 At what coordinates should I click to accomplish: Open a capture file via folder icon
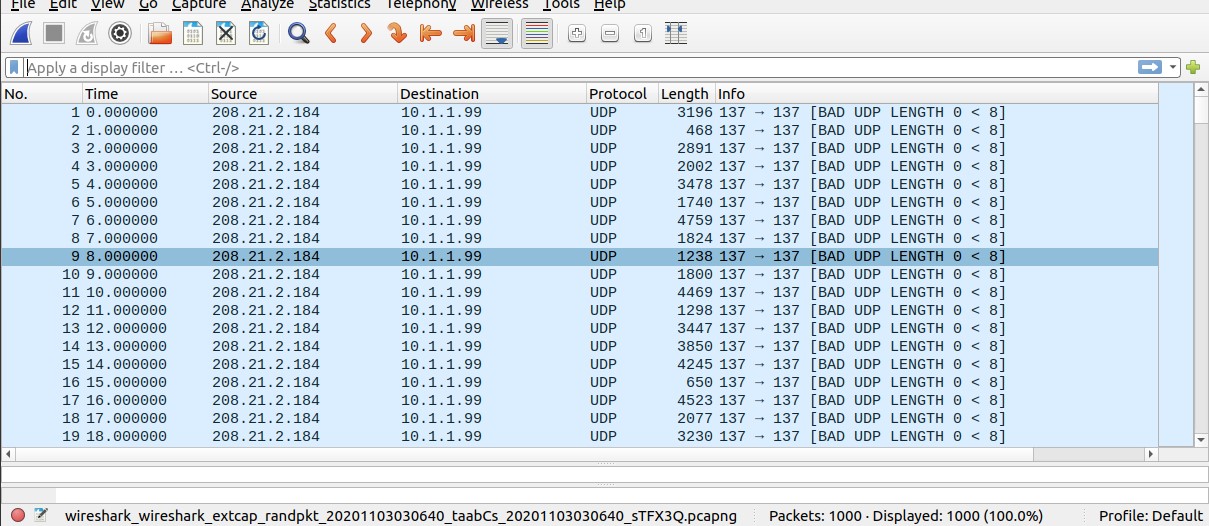159,34
